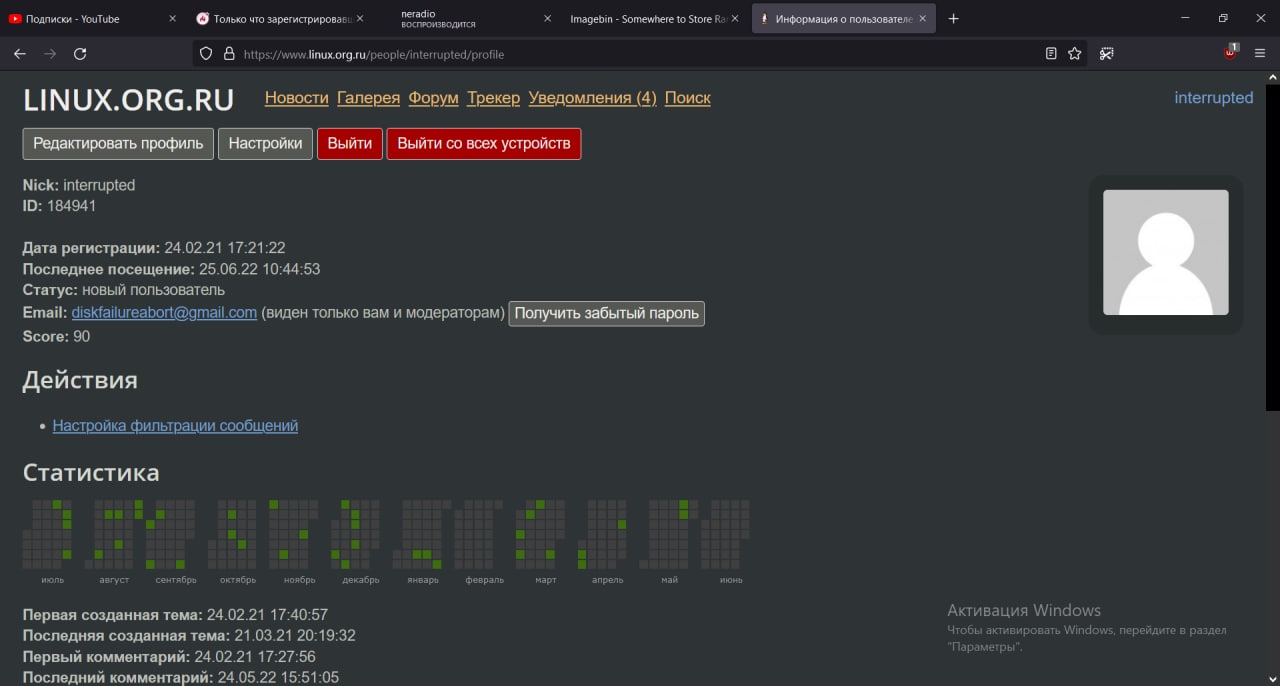Open Настройка фильтрации сообщений link

pos(175,425)
